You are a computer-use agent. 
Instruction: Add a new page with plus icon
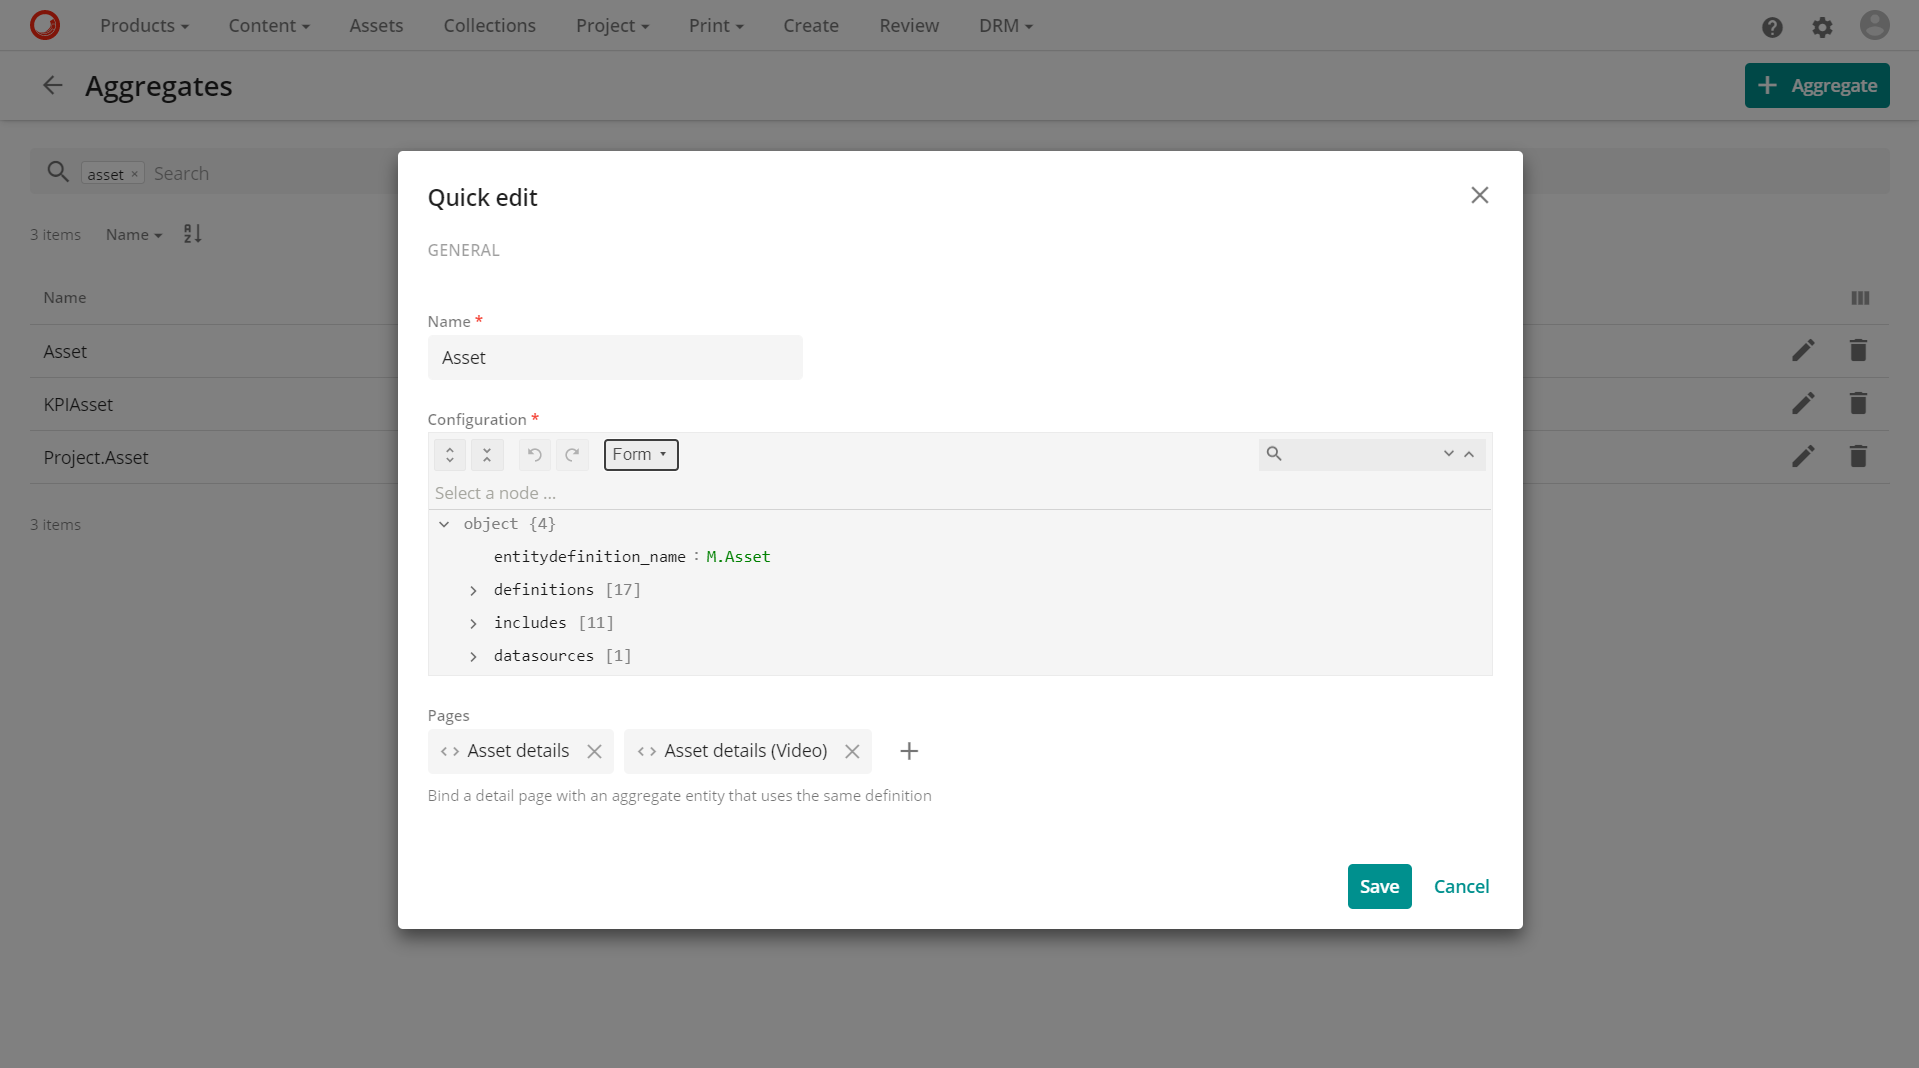pos(909,751)
